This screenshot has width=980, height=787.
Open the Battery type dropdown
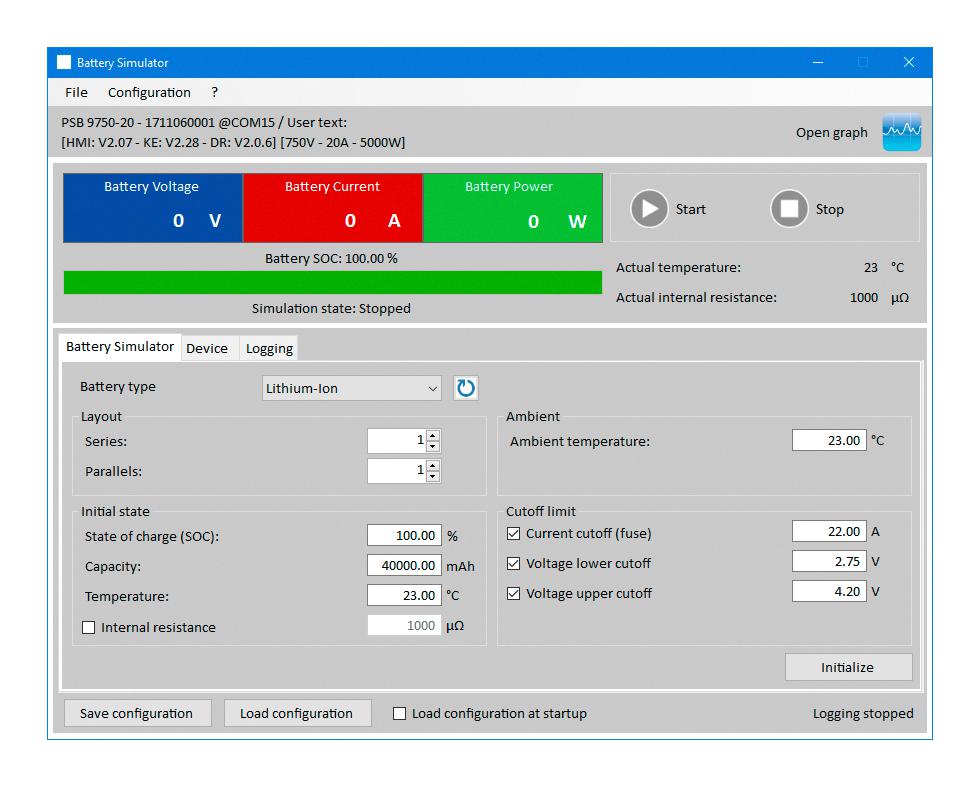[x=432, y=388]
